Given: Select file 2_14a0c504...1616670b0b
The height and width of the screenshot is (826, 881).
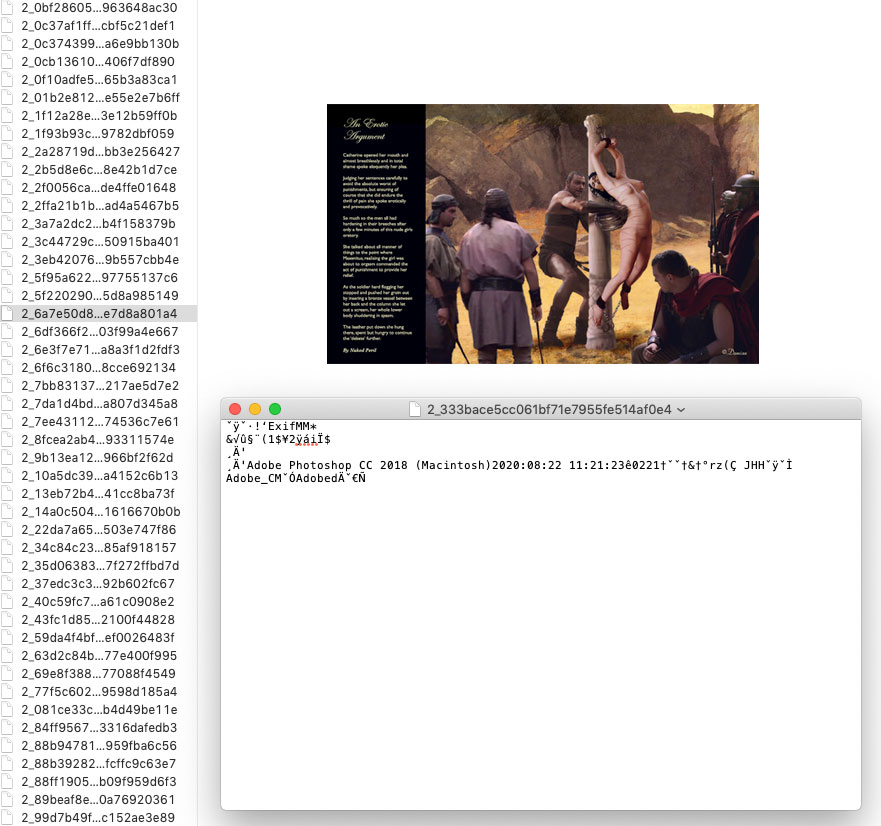Looking at the screenshot, I should coord(100,512).
